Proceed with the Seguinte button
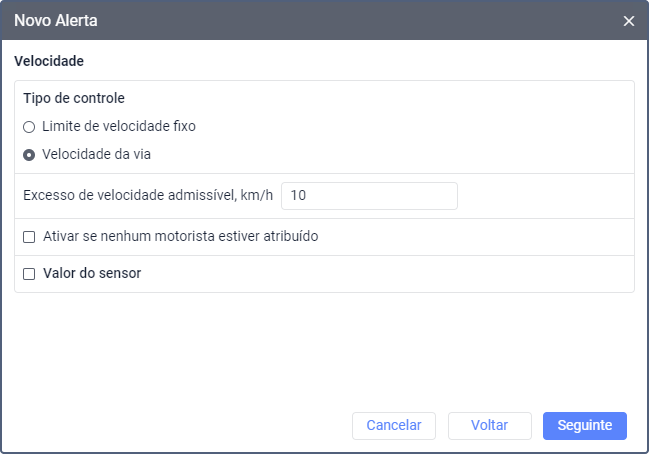 point(584,425)
